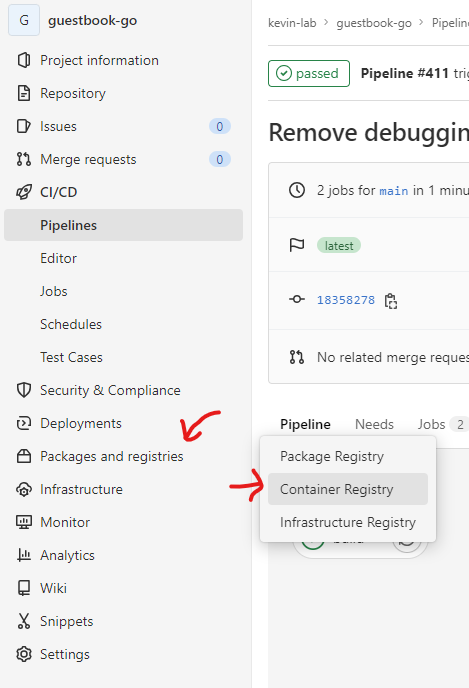The image size is (469, 688).
Task: Open the main branch link
Action: tap(394, 191)
